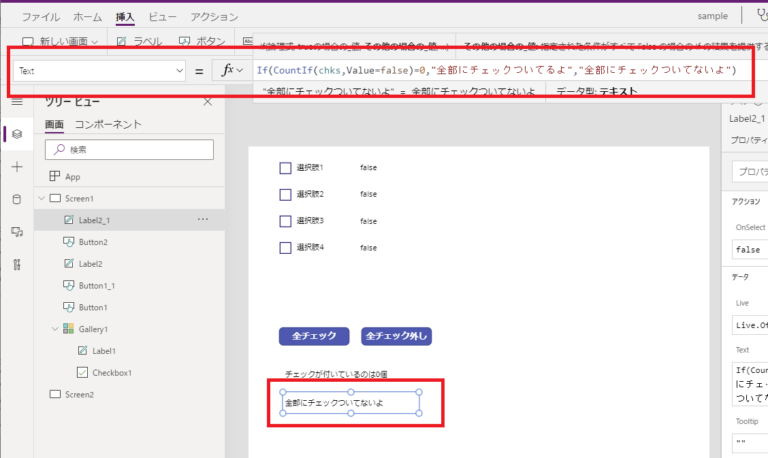Click the Gallery1 grid icon
The image size is (768, 458).
click(69, 329)
